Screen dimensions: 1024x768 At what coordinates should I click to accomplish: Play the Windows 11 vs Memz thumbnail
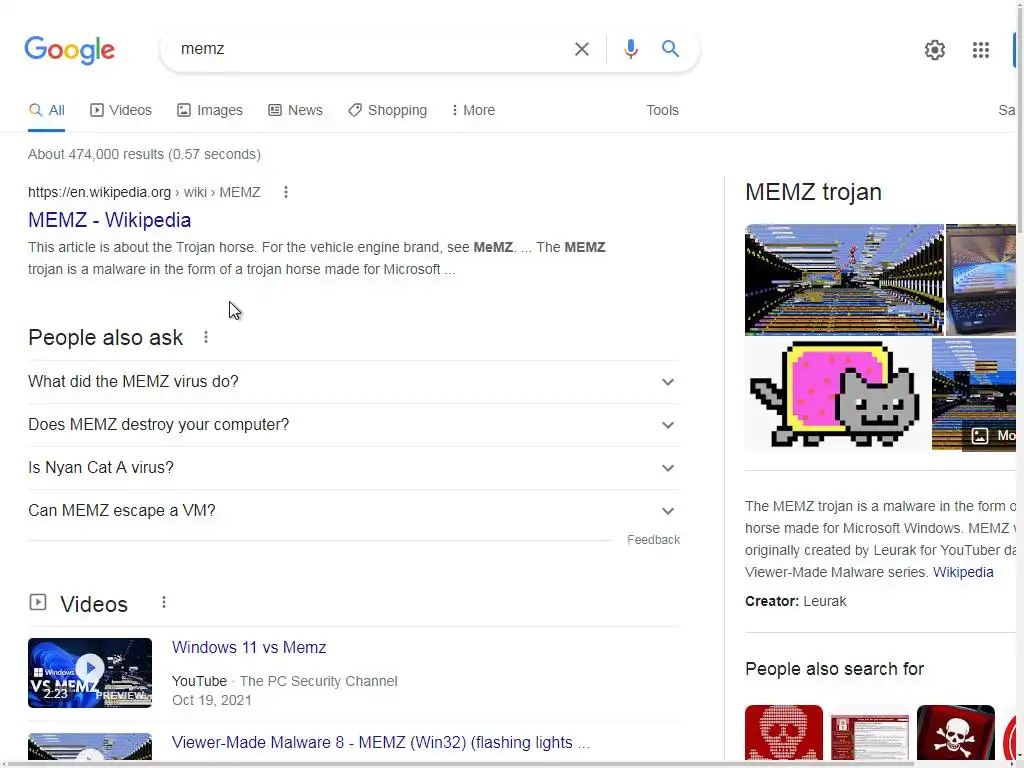point(90,673)
